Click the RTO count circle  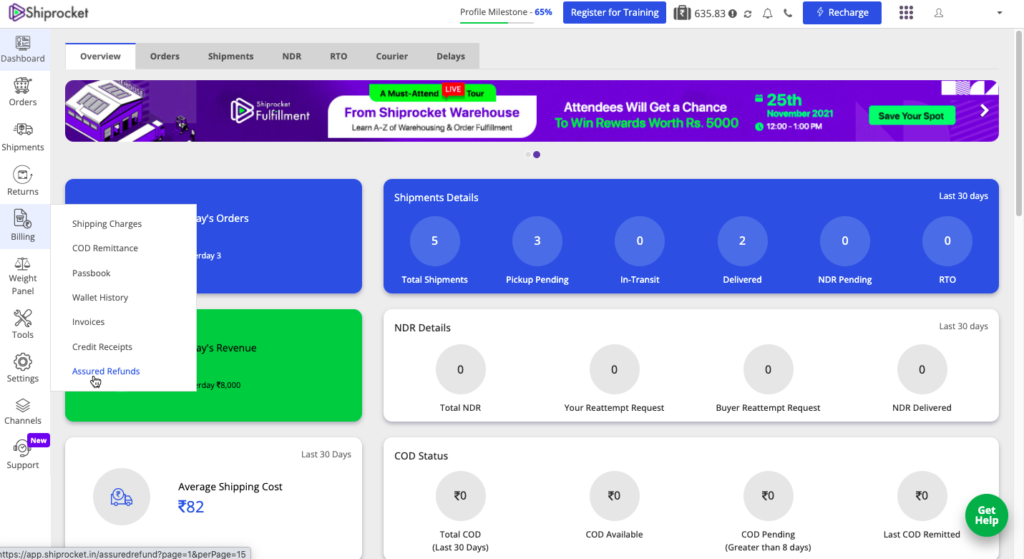[948, 241]
